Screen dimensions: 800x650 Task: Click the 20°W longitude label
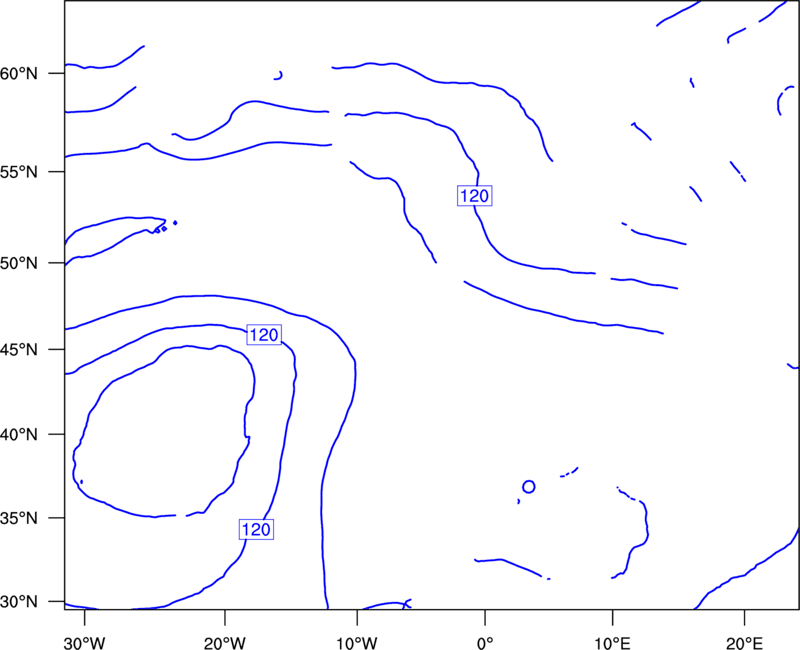pos(226,643)
